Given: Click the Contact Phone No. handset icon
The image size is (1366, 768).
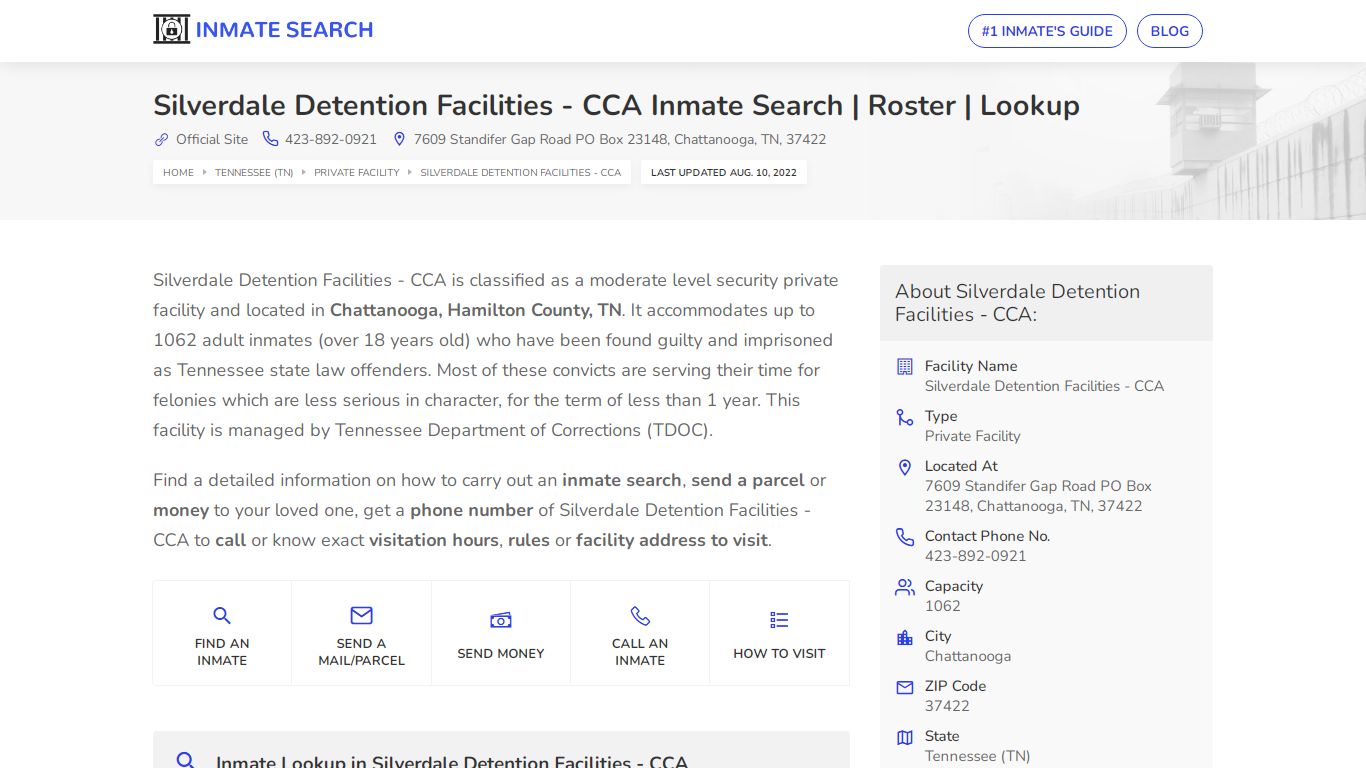Looking at the screenshot, I should click(905, 537).
